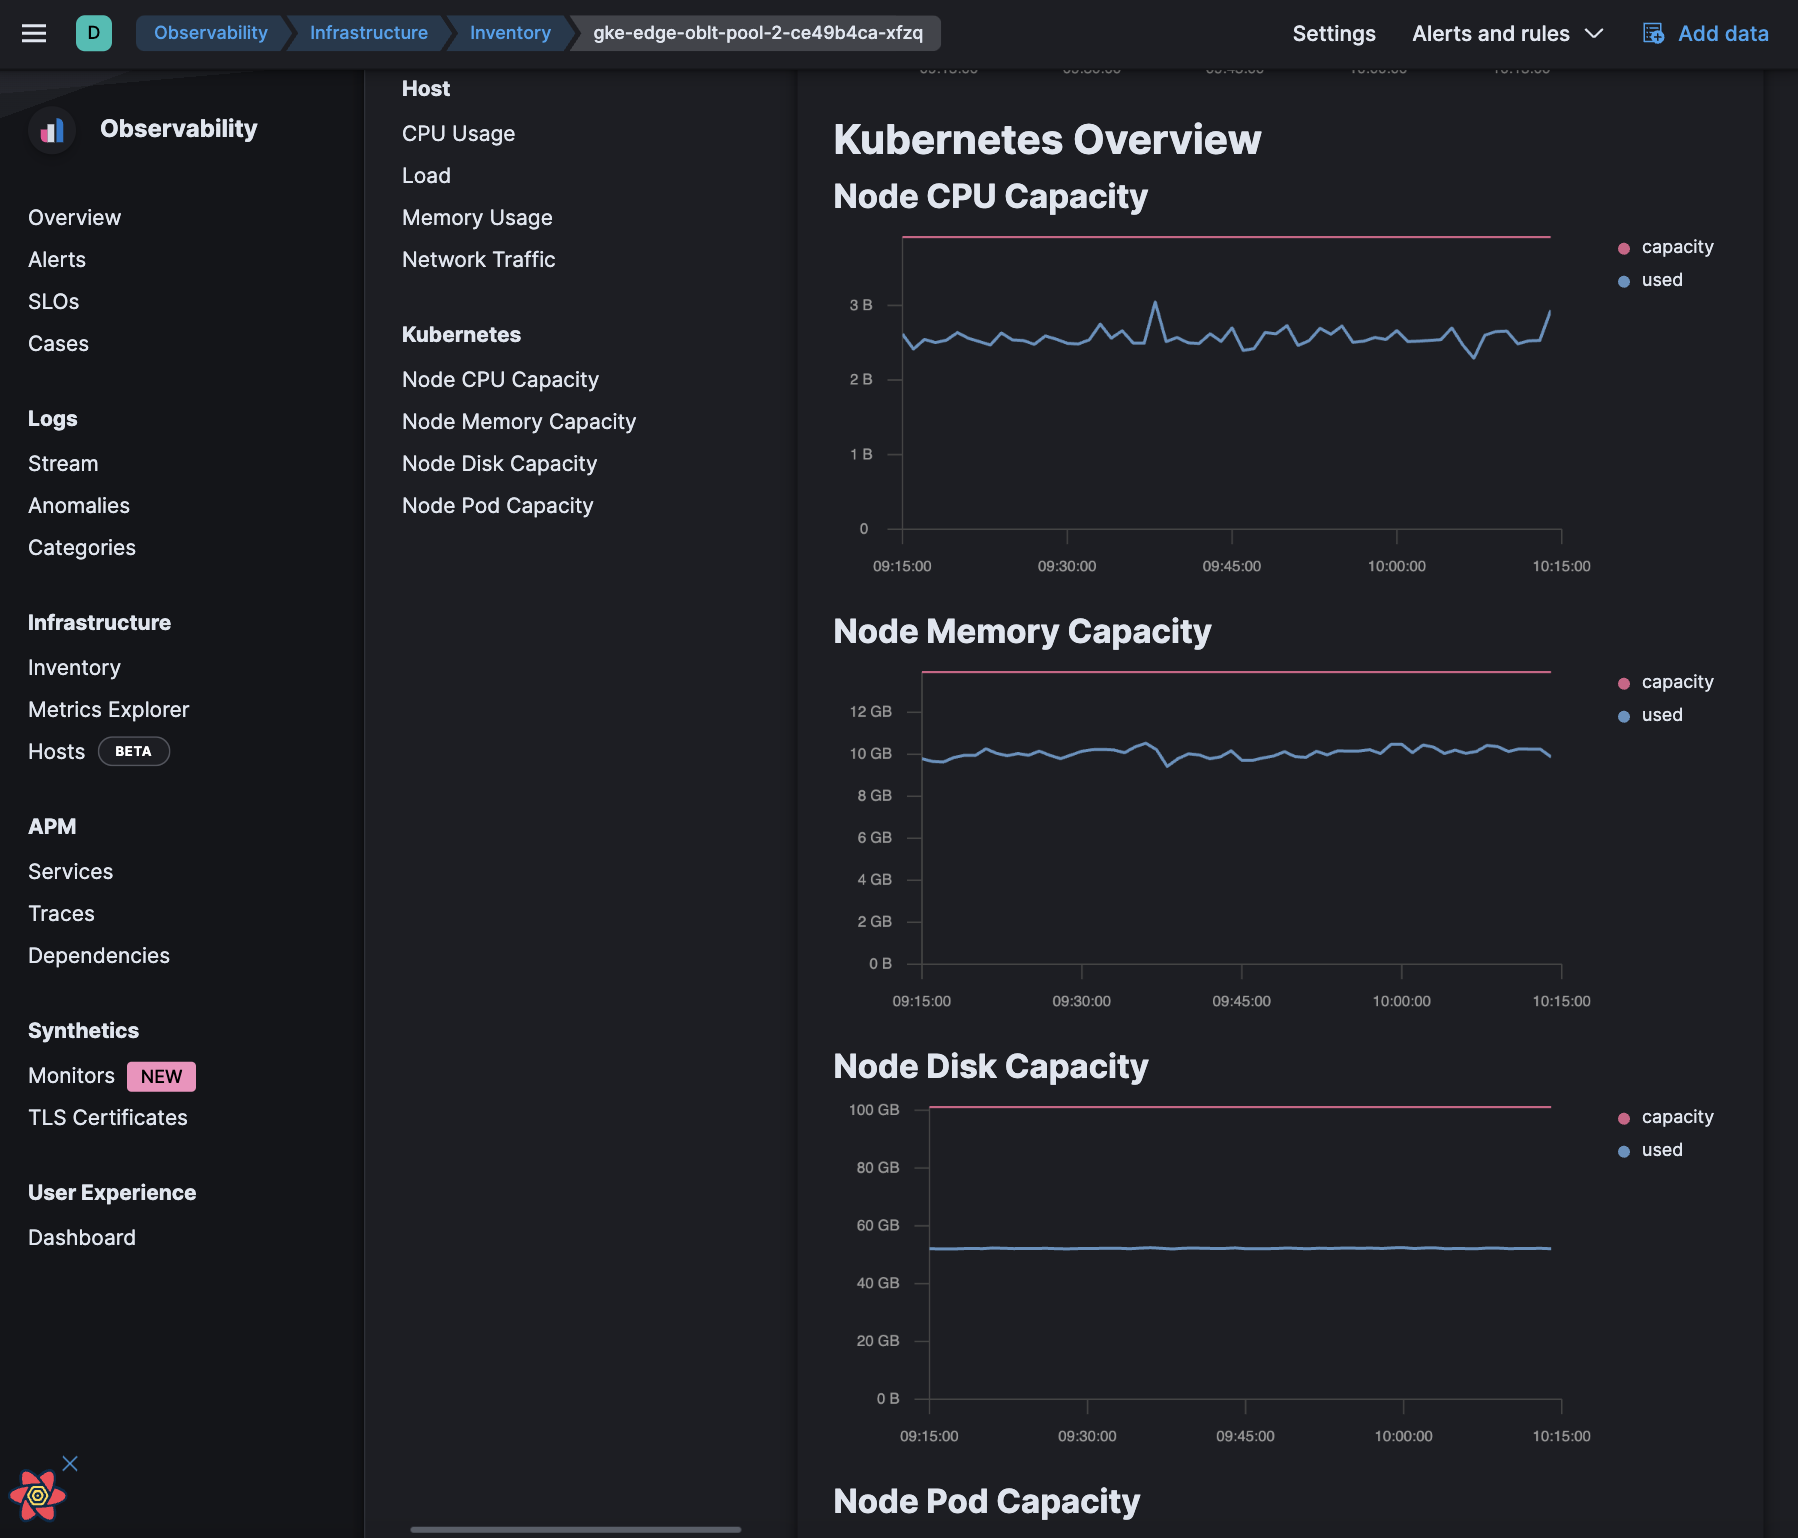Jump to Node Memory Capacity section
1798x1538 pixels.
tap(519, 421)
